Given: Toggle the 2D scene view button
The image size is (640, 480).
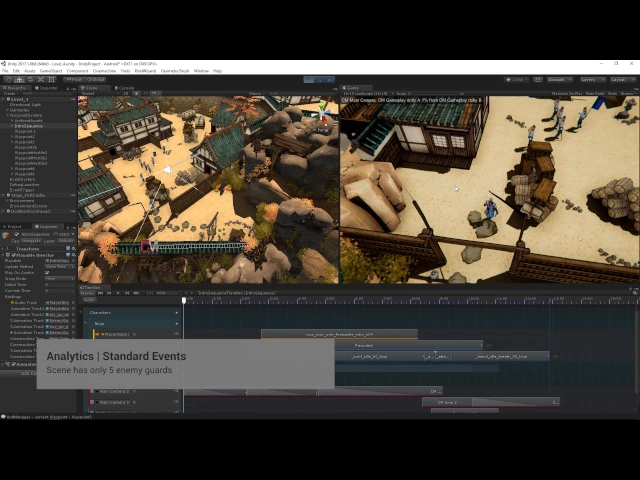Looking at the screenshot, I should pos(126,93).
